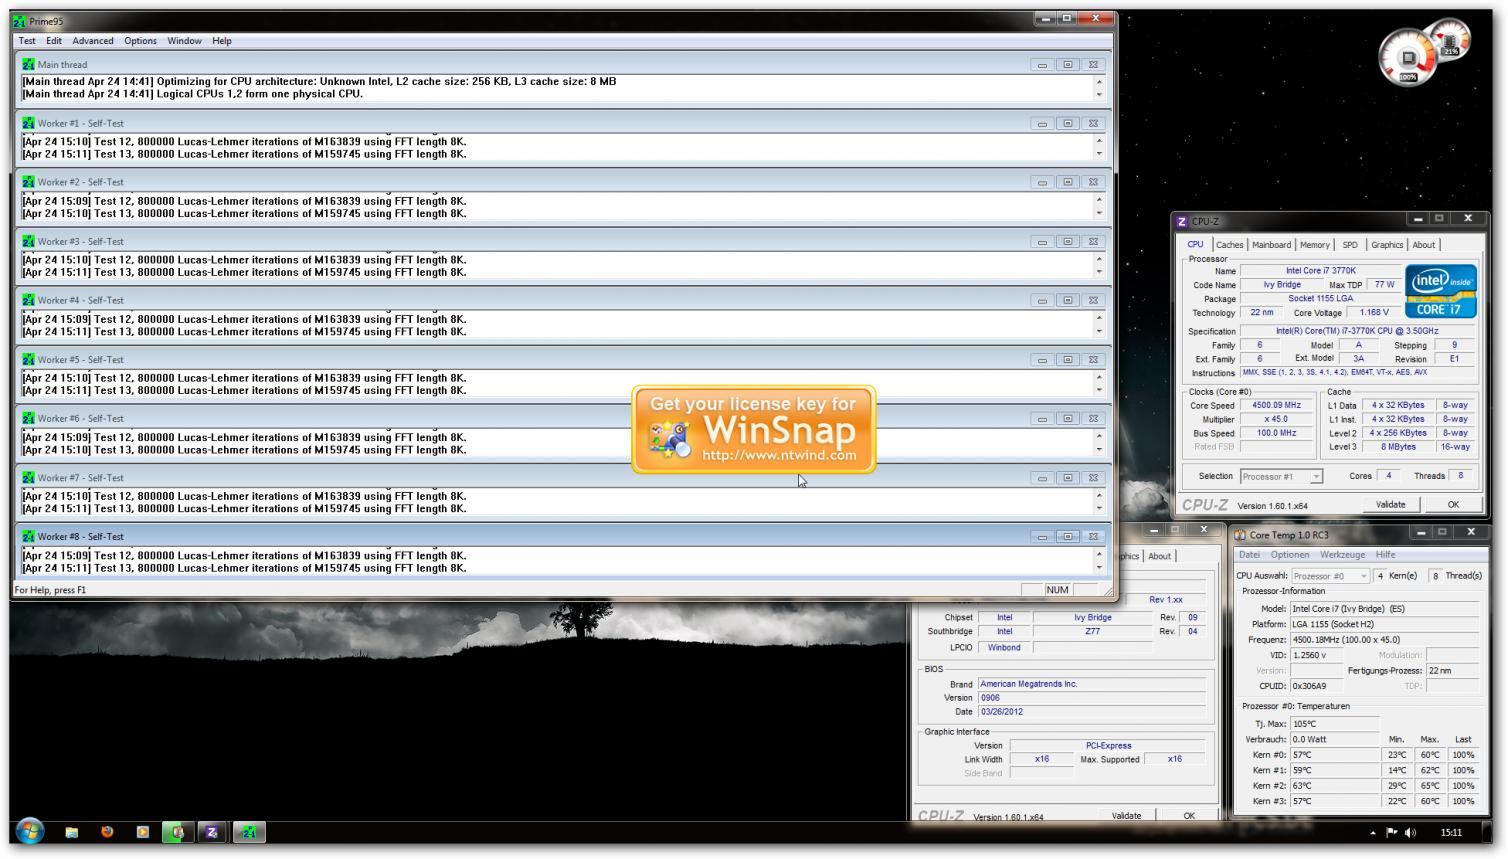Click the Worker #4 Self-Test window icon
This screenshot has width=1508, height=859.
pos(28,300)
